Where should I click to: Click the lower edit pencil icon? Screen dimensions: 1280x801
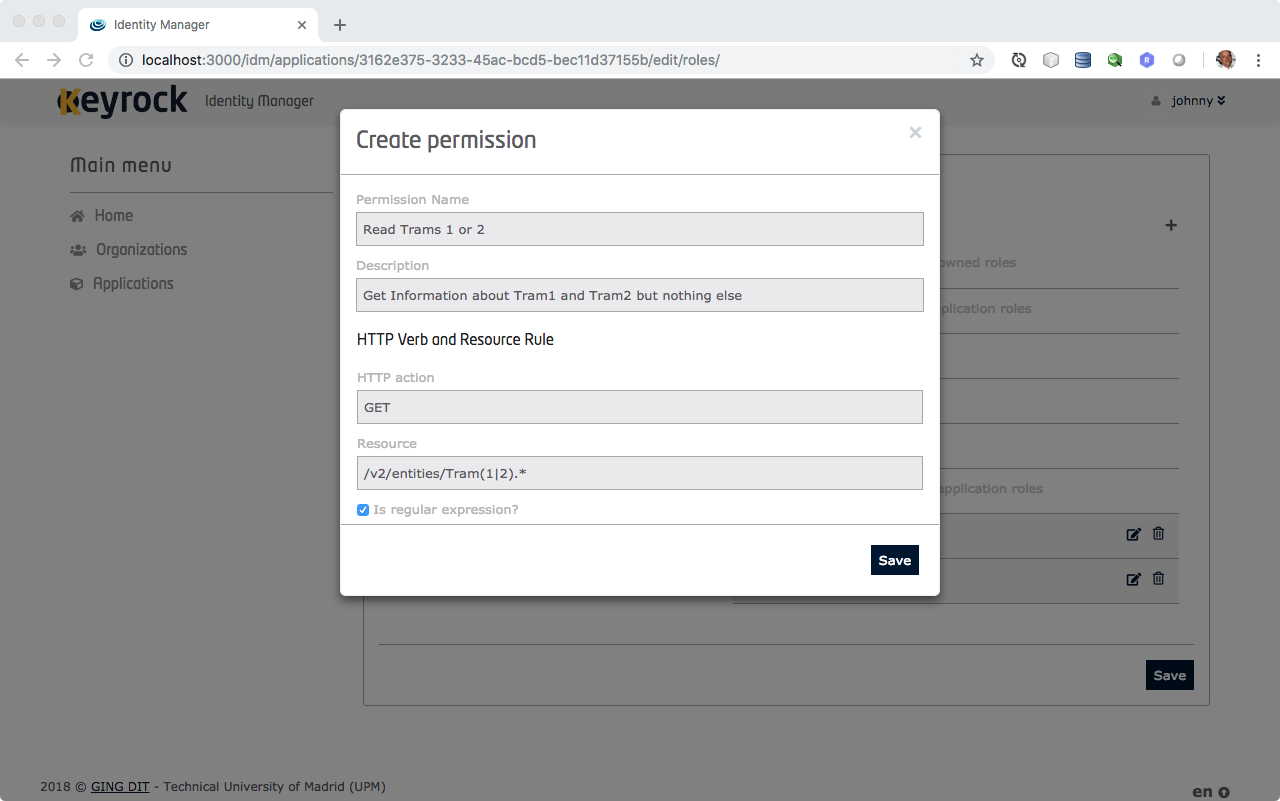(1133, 579)
